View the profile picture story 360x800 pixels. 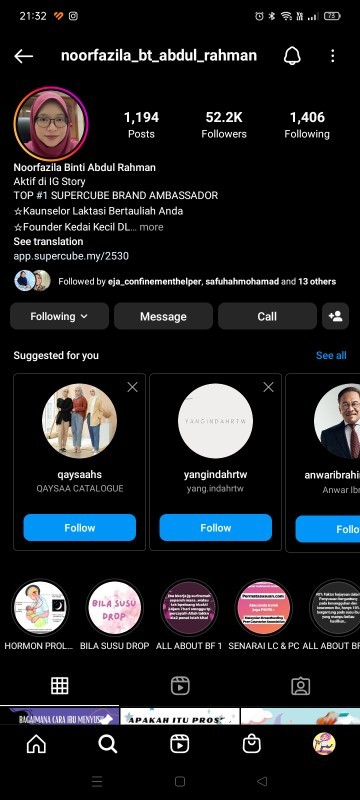click(50, 123)
